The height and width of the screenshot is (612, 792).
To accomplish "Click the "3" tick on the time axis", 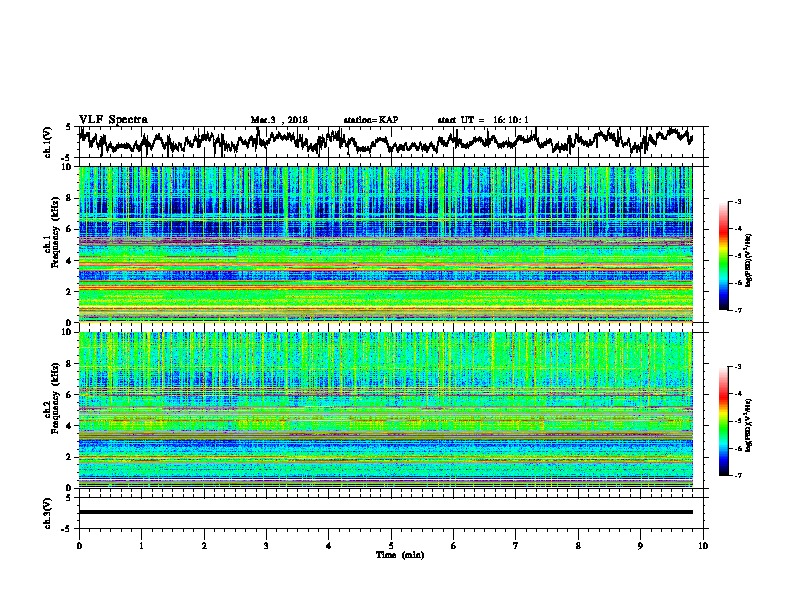I will click(266, 546).
